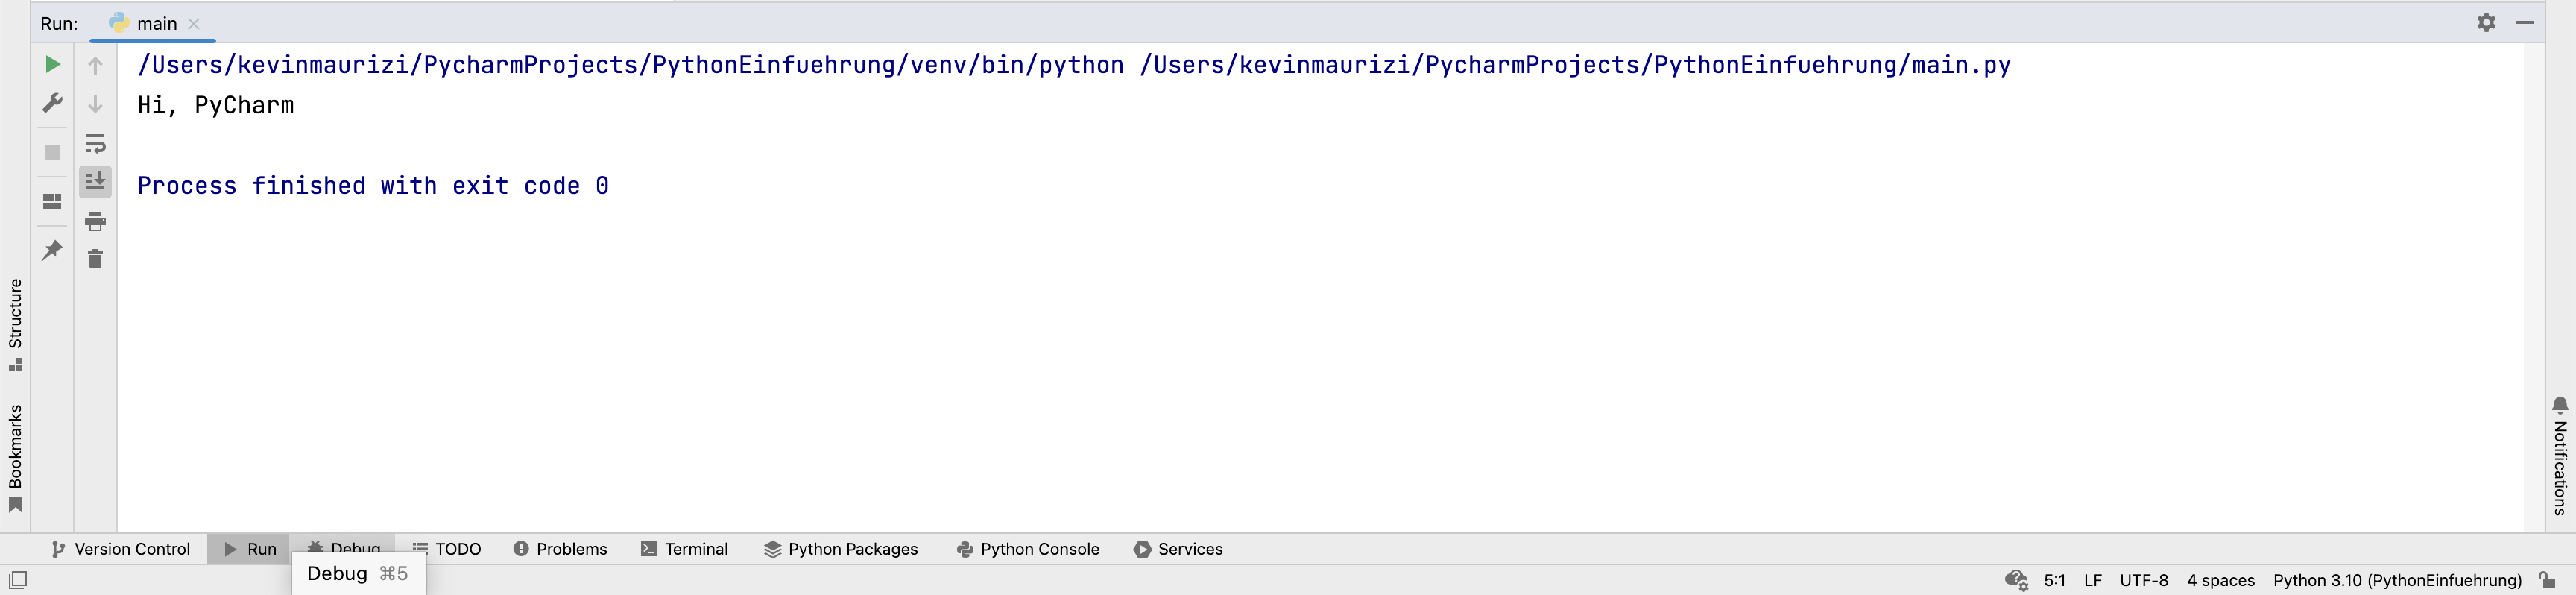Click the Restore Layout icon
The height and width of the screenshot is (595, 2576).
(x=53, y=201)
